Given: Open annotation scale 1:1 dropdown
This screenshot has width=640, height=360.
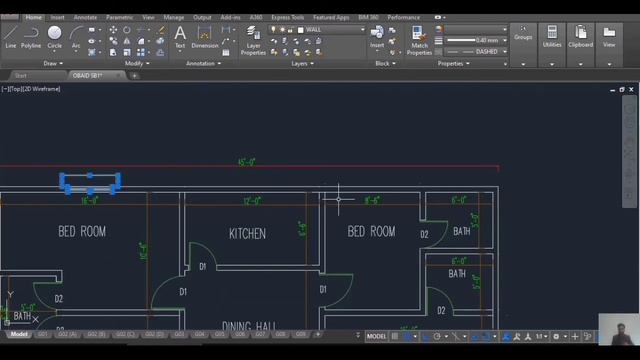Looking at the screenshot, I should 542,336.
